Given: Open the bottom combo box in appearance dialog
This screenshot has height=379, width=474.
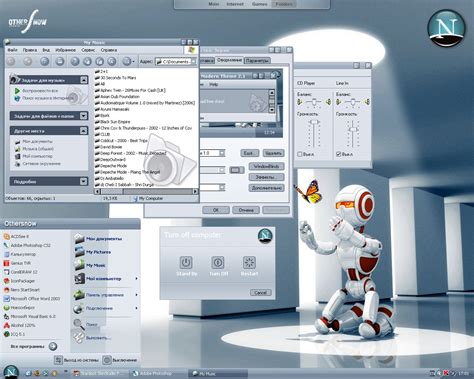Looking at the screenshot, I should [x=222, y=187].
